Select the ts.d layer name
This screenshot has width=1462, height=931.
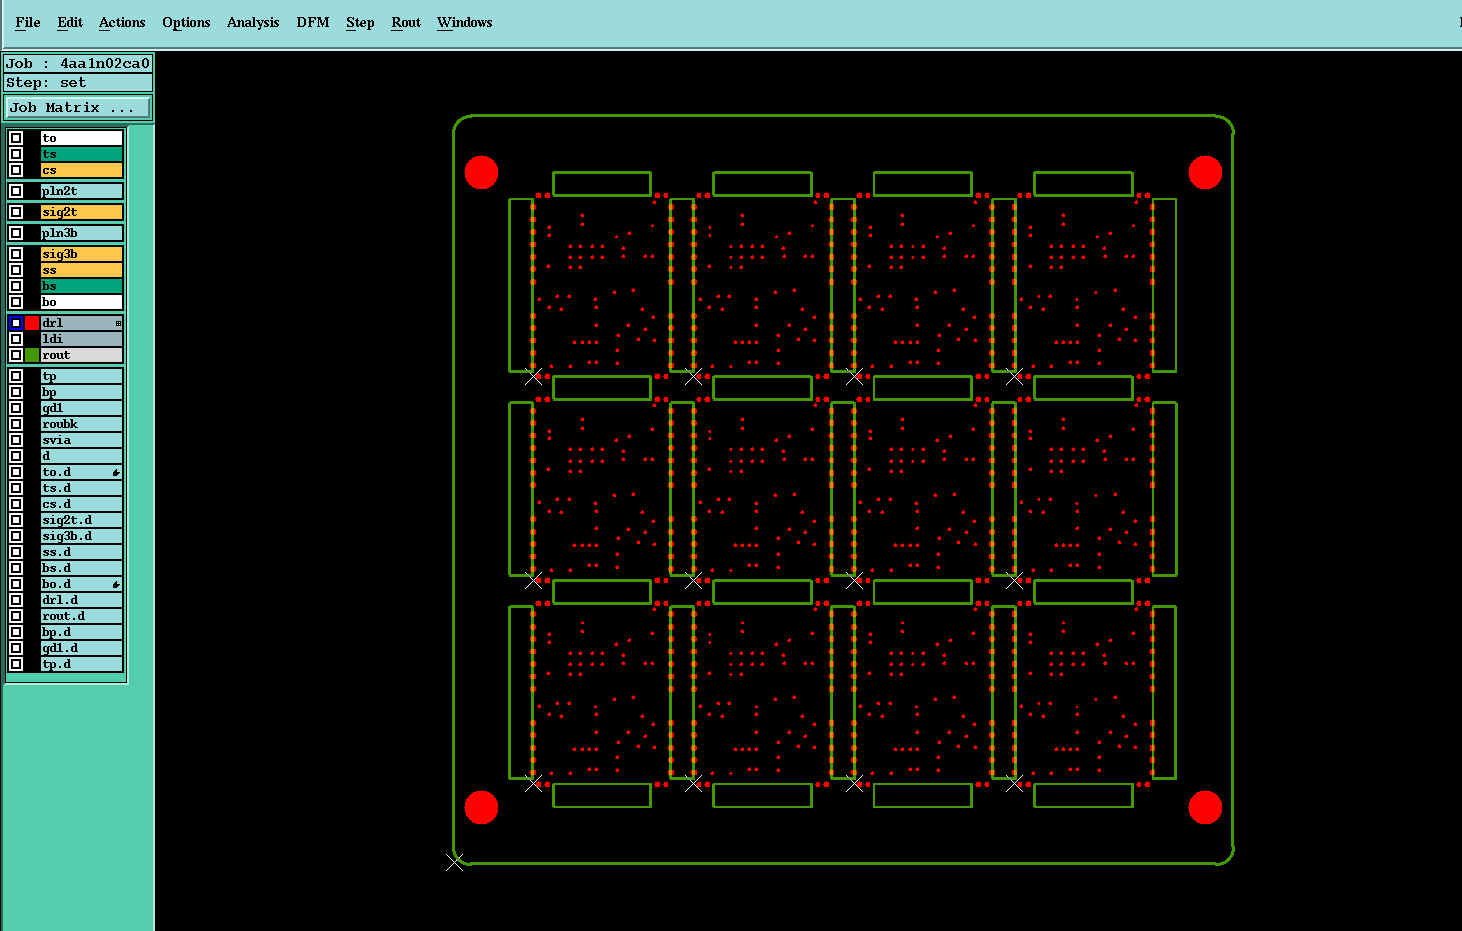coord(82,488)
